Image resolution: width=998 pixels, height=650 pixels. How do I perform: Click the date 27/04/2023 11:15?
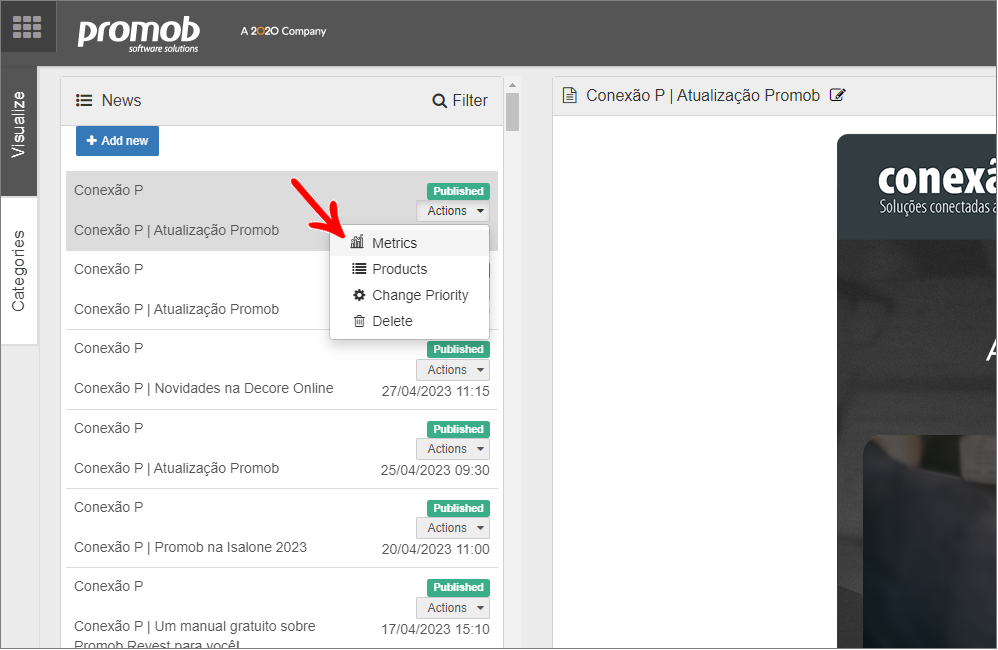point(435,392)
